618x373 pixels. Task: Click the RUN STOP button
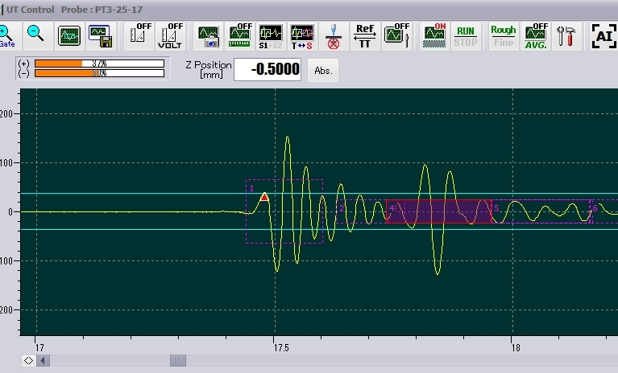465,36
